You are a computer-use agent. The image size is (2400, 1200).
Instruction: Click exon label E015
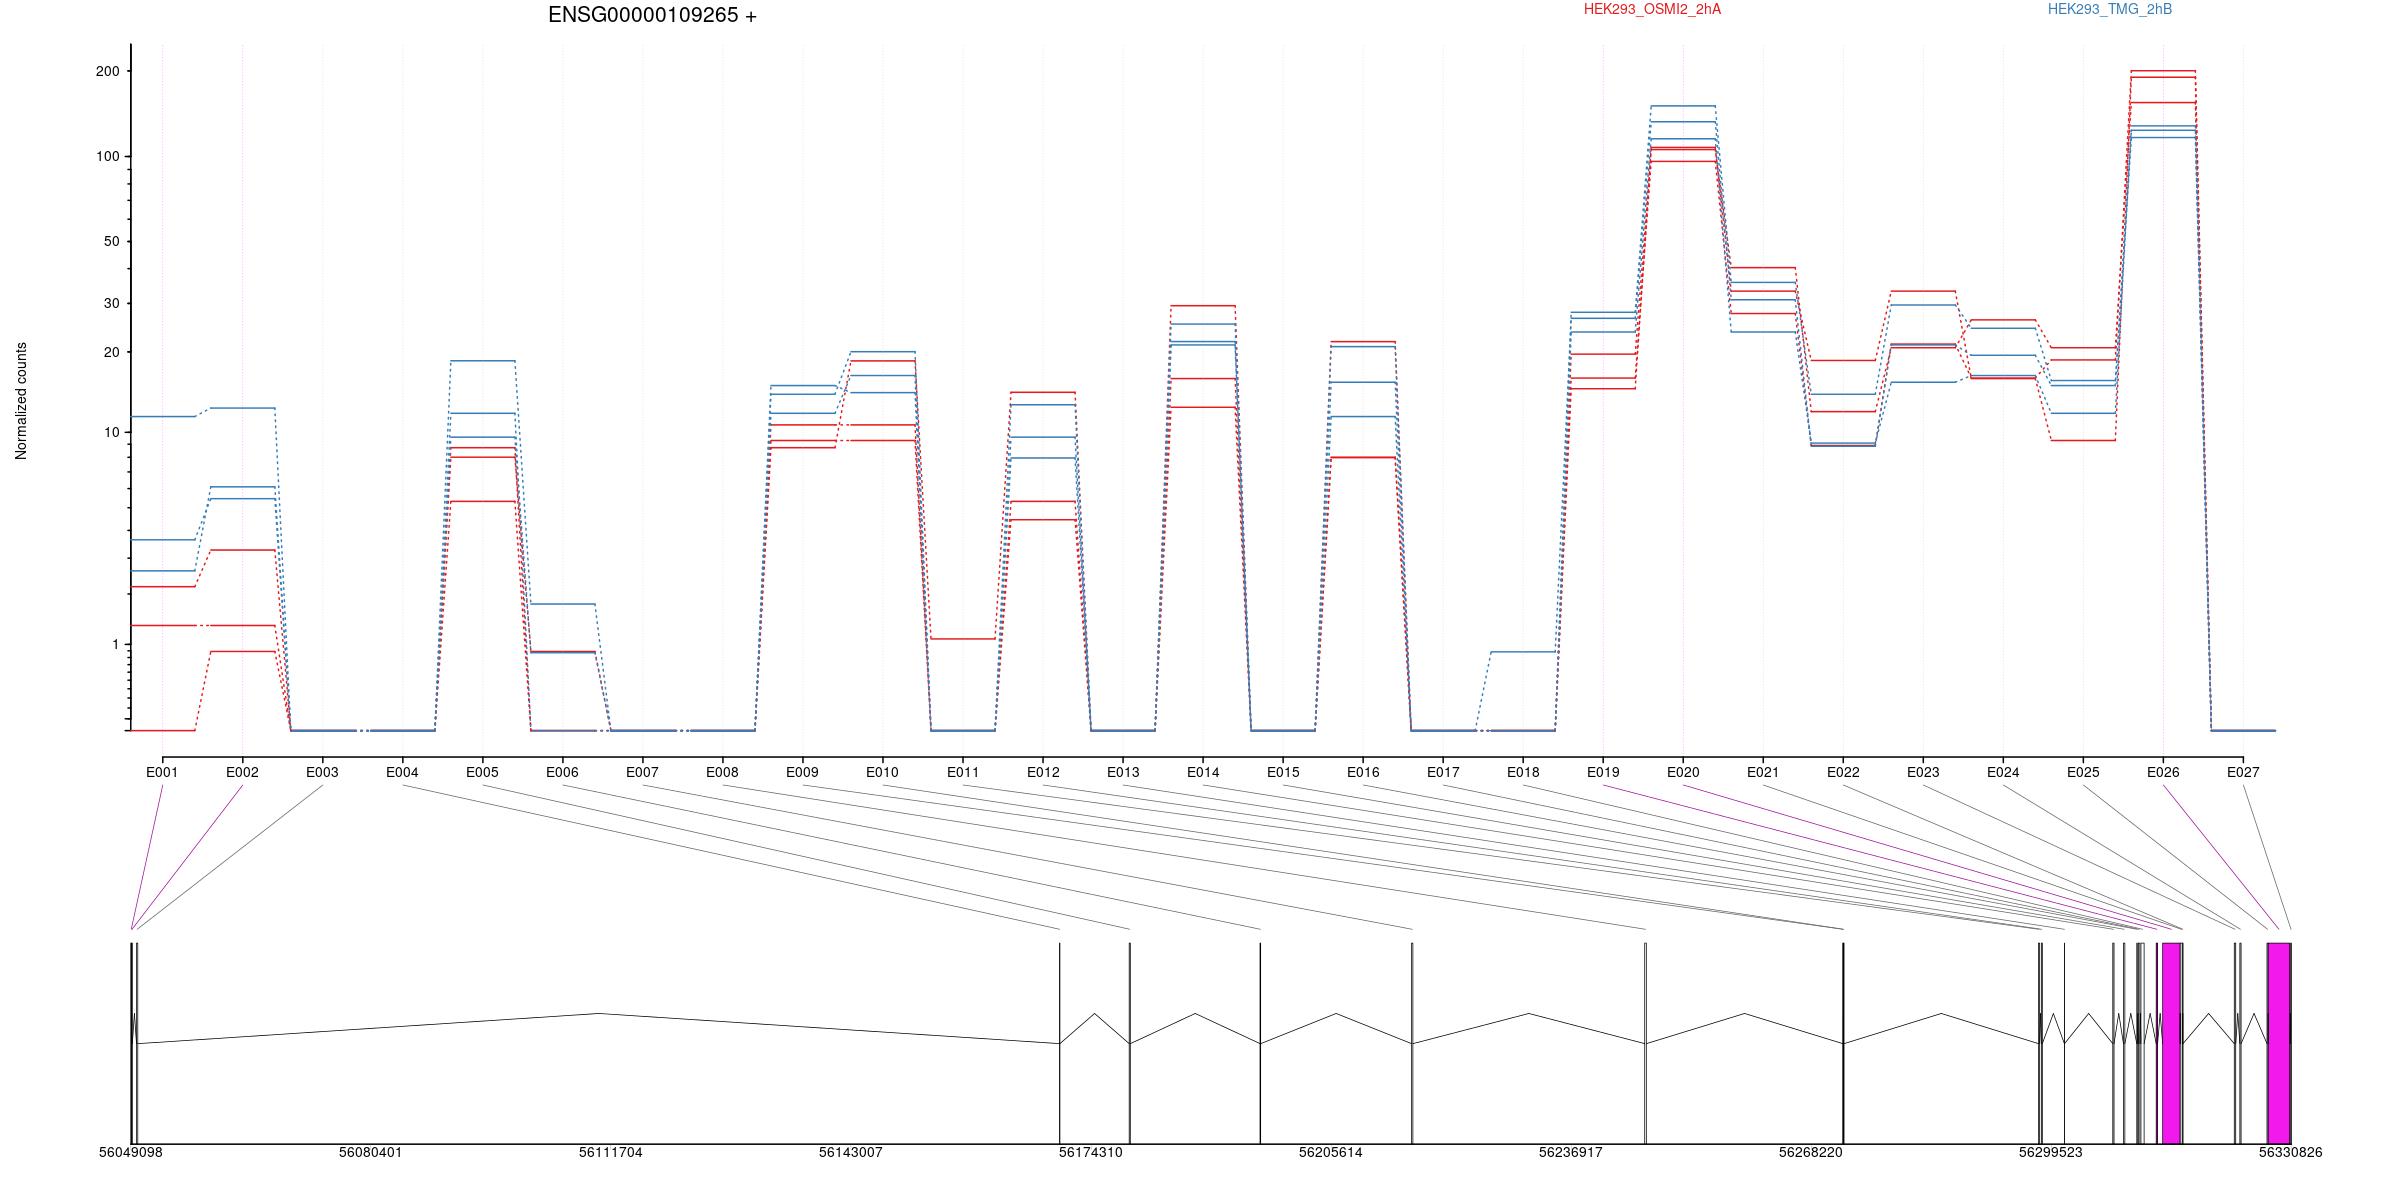pyautogui.click(x=1283, y=772)
